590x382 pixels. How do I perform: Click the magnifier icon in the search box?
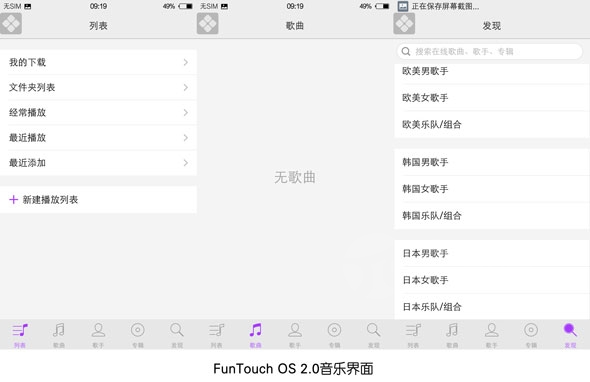tap(406, 52)
